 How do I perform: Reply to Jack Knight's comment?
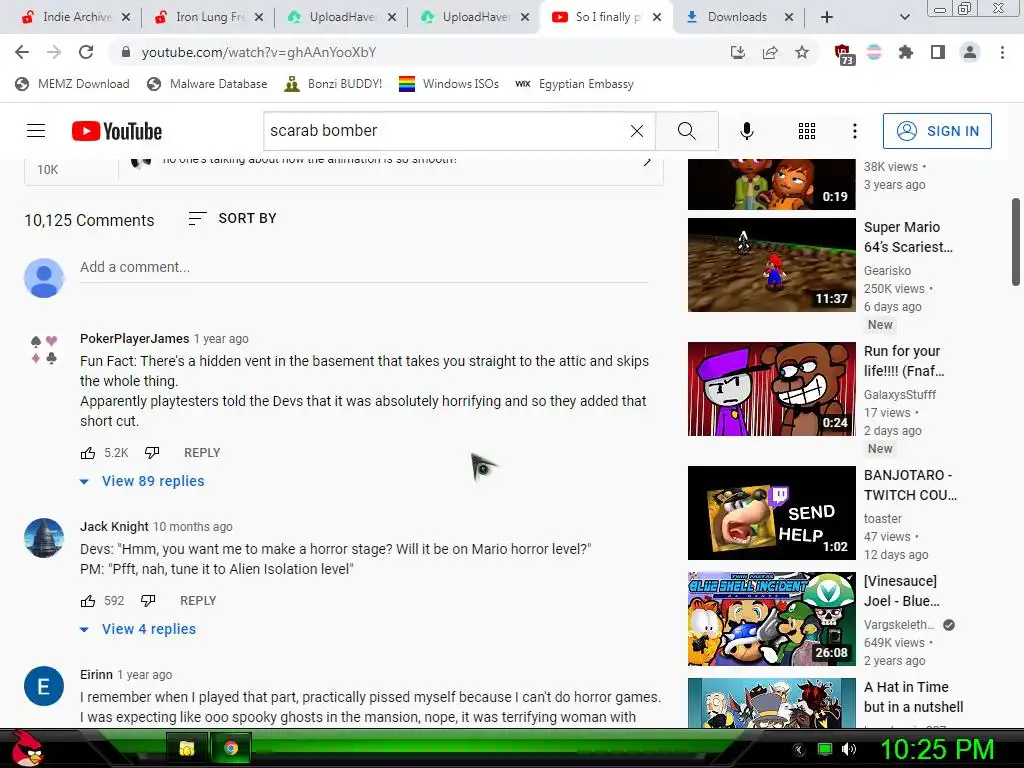[x=198, y=601]
